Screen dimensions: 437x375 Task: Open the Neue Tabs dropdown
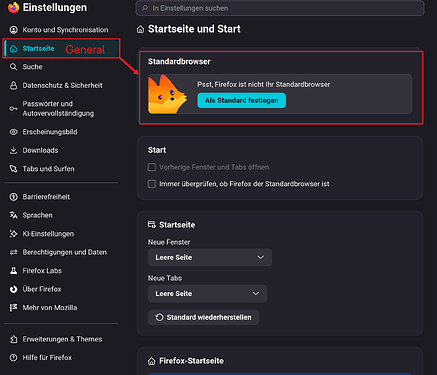coord(207,294)
